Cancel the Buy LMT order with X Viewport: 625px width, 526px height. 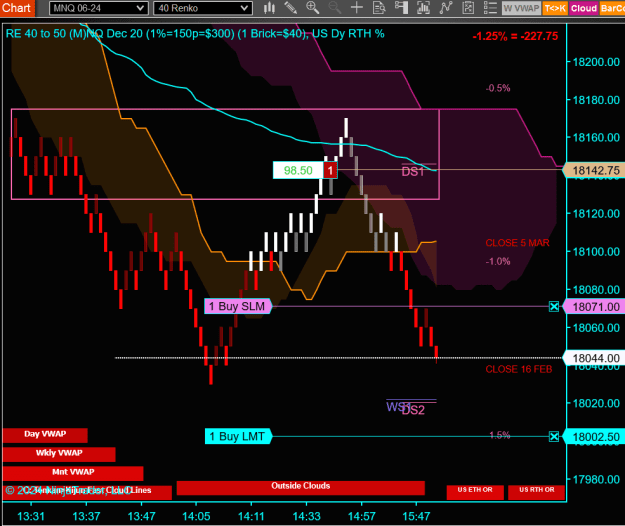tap(554, 437)
